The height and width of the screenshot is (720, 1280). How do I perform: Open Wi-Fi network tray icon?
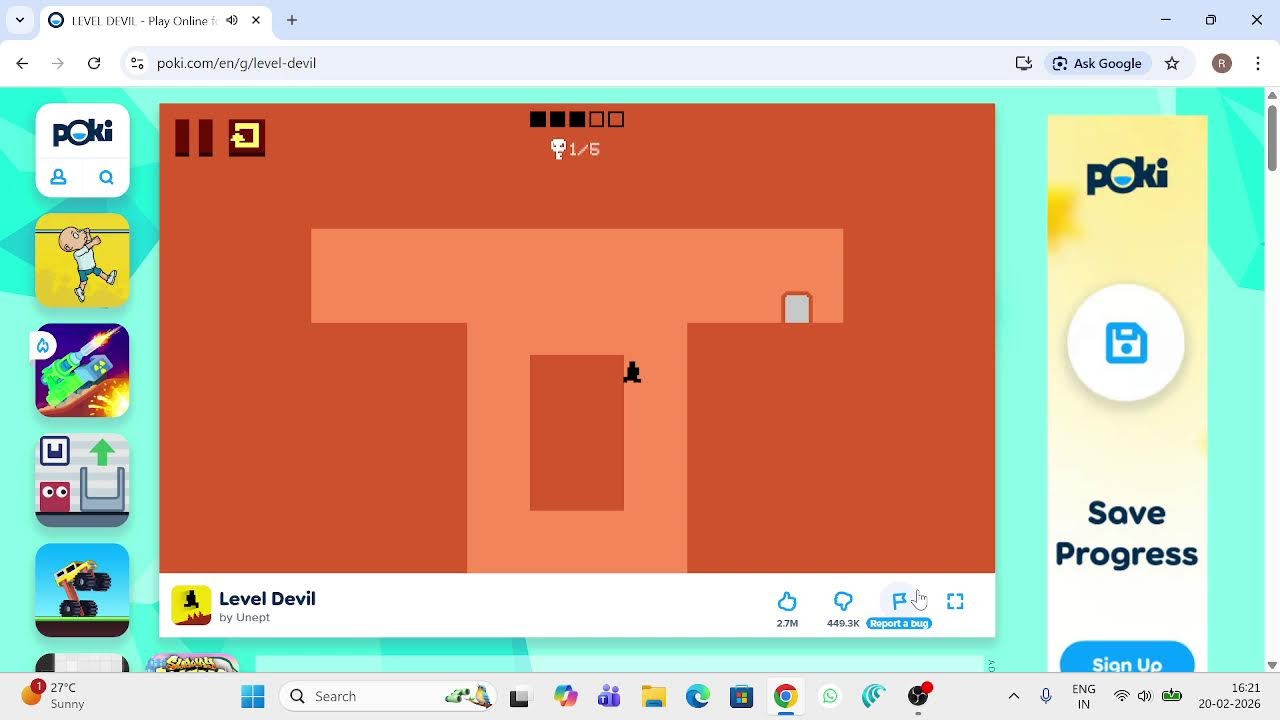click(x=1122, y=696)
